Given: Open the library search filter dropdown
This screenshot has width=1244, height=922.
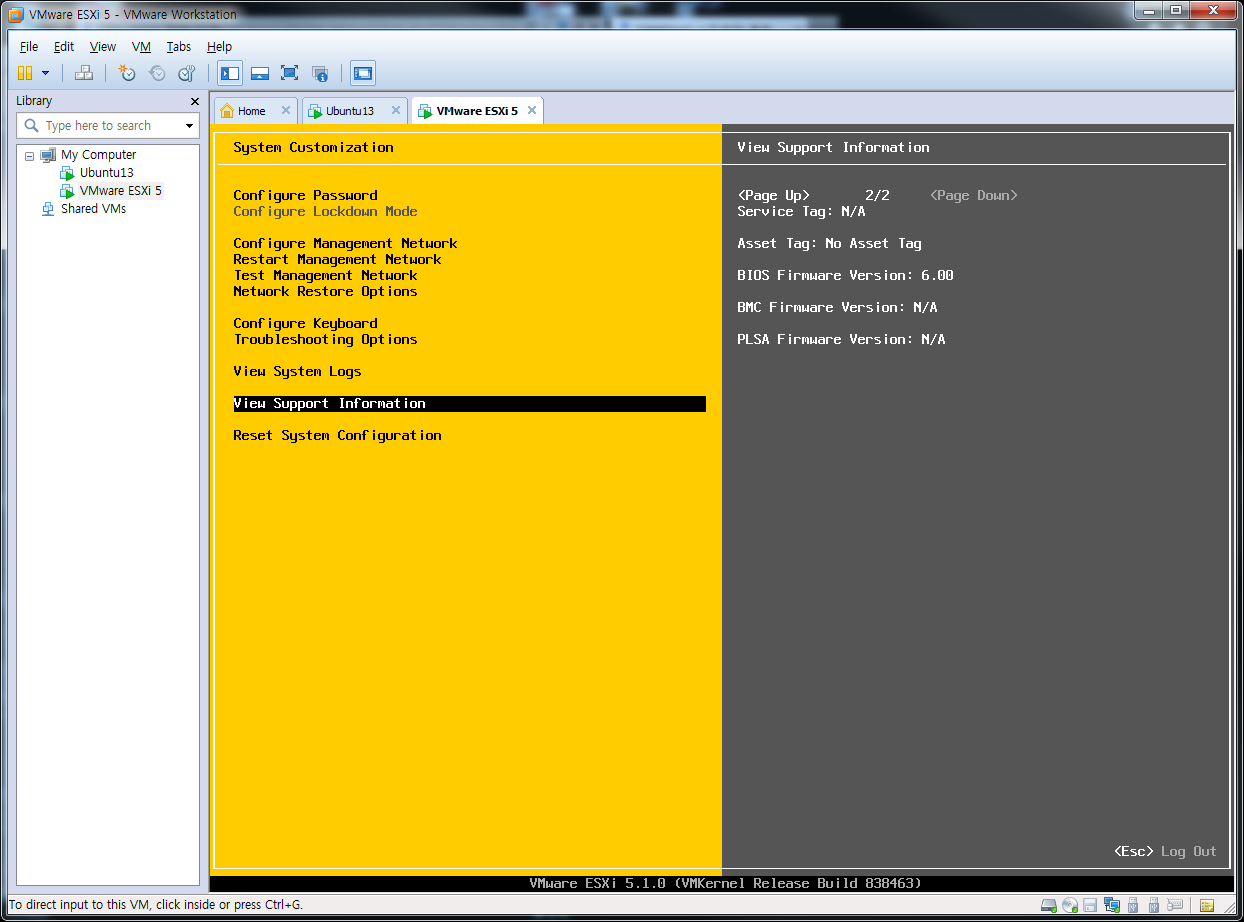Looking at the screenshot, I should [x=190, y=126].
